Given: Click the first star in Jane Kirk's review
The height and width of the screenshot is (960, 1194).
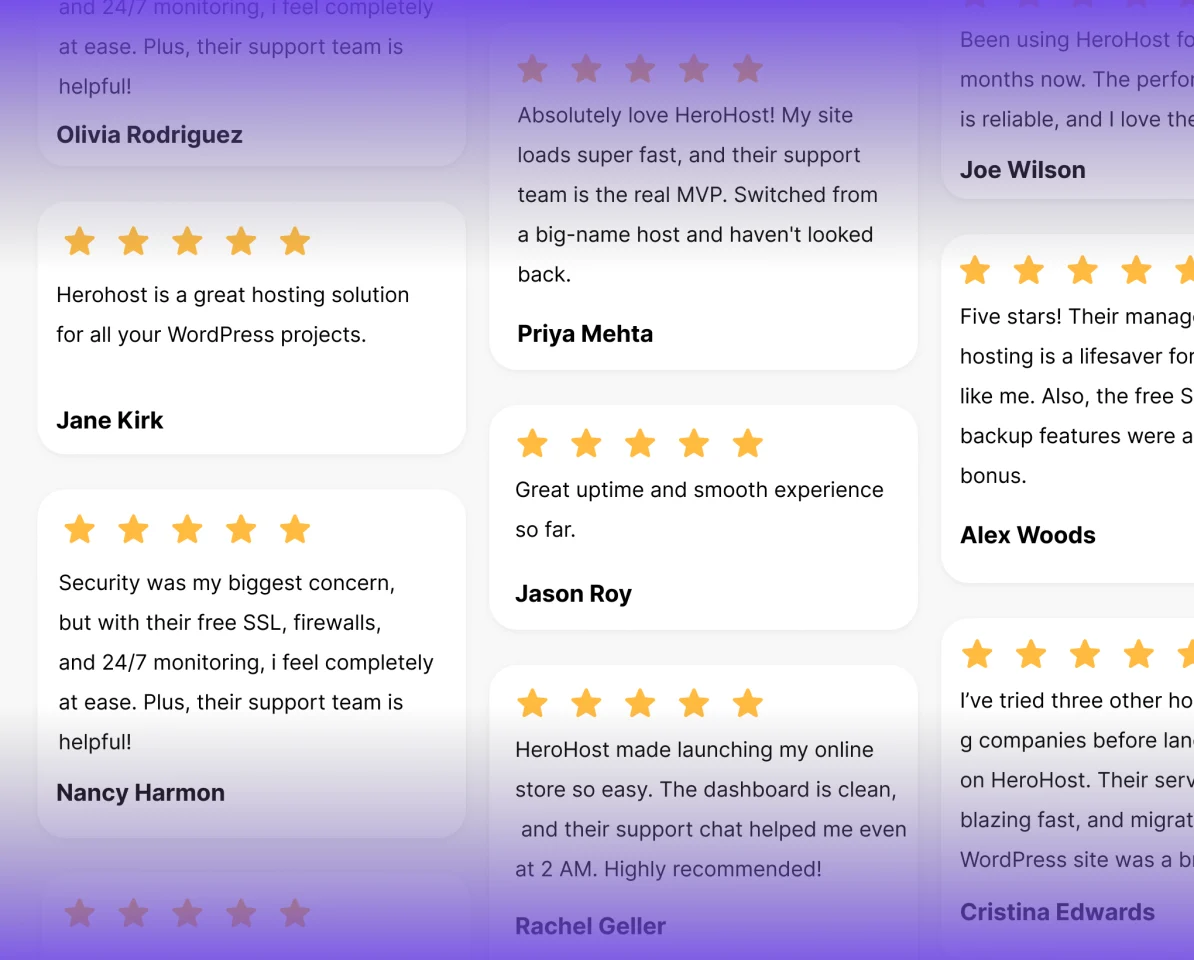Looking at the screenshot, I should (x=79, y=241).
